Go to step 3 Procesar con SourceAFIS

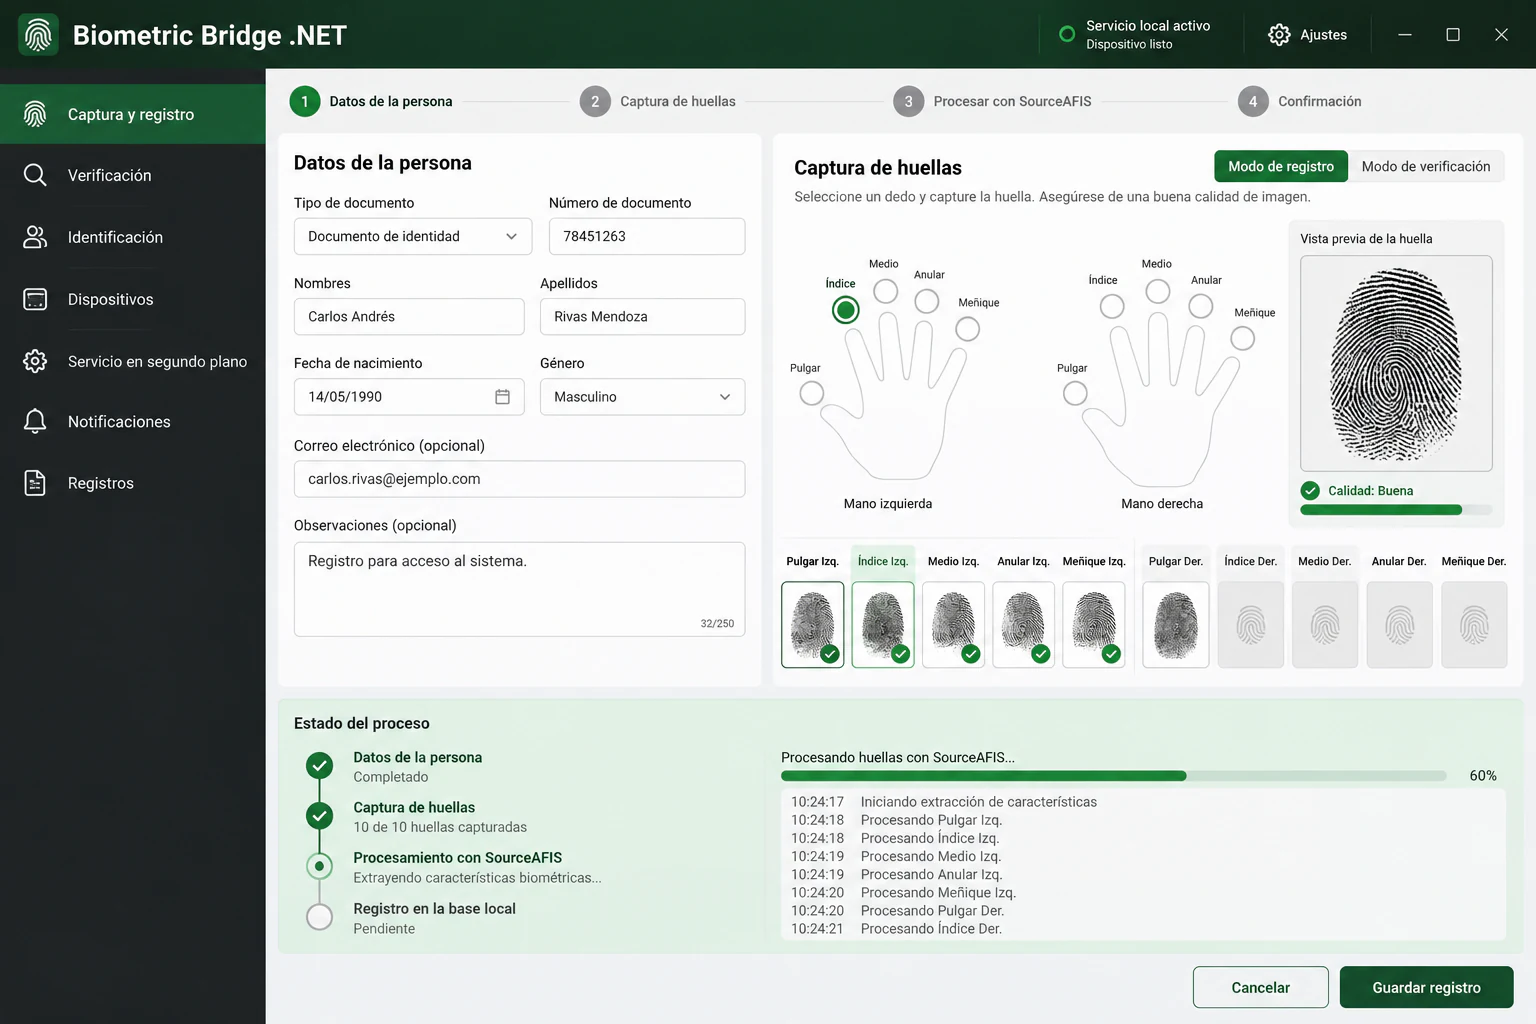tap(992, 101)
